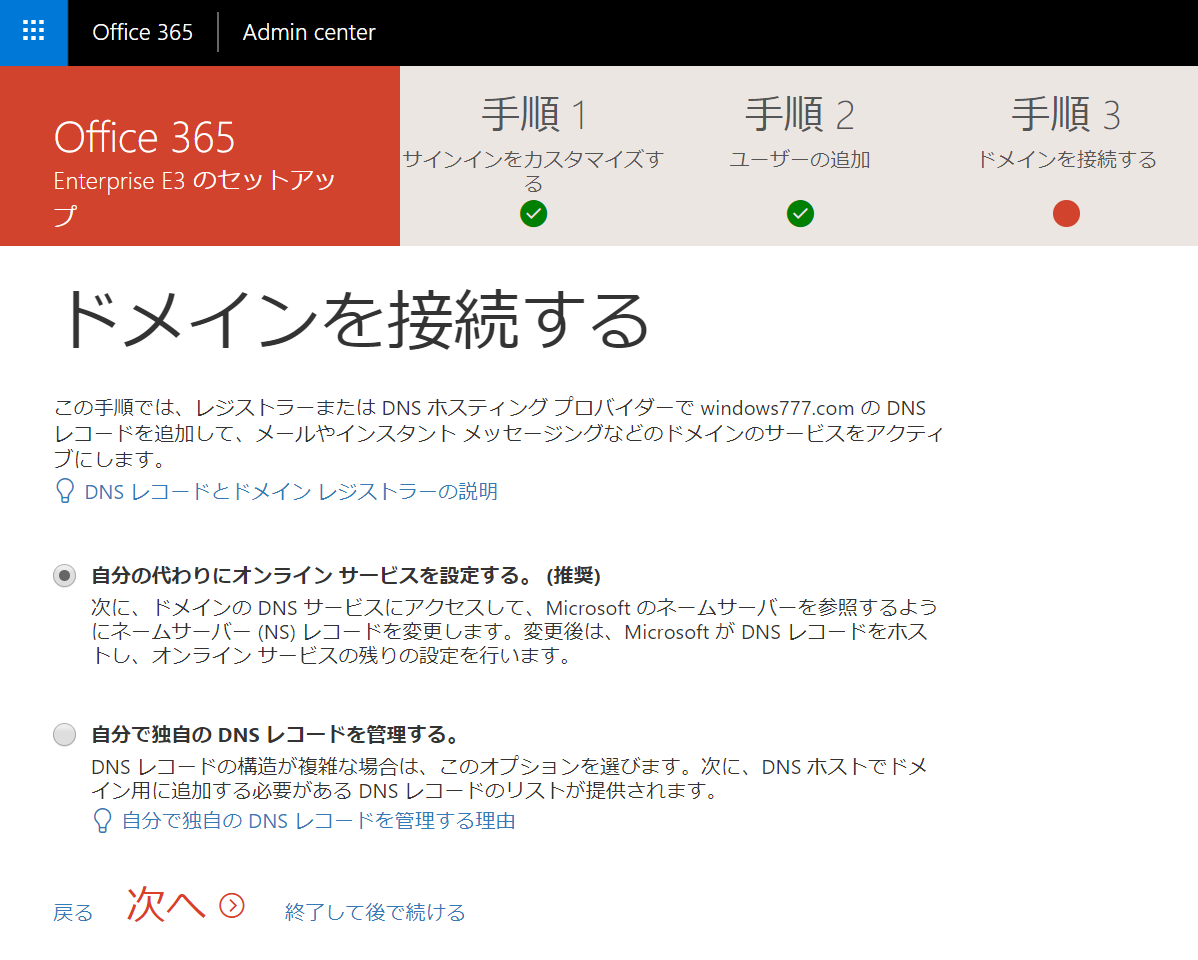Select the 自分の代わりにオンライン サービスを設定する radio button
1198x960 pixels.
tap(64, 575)
